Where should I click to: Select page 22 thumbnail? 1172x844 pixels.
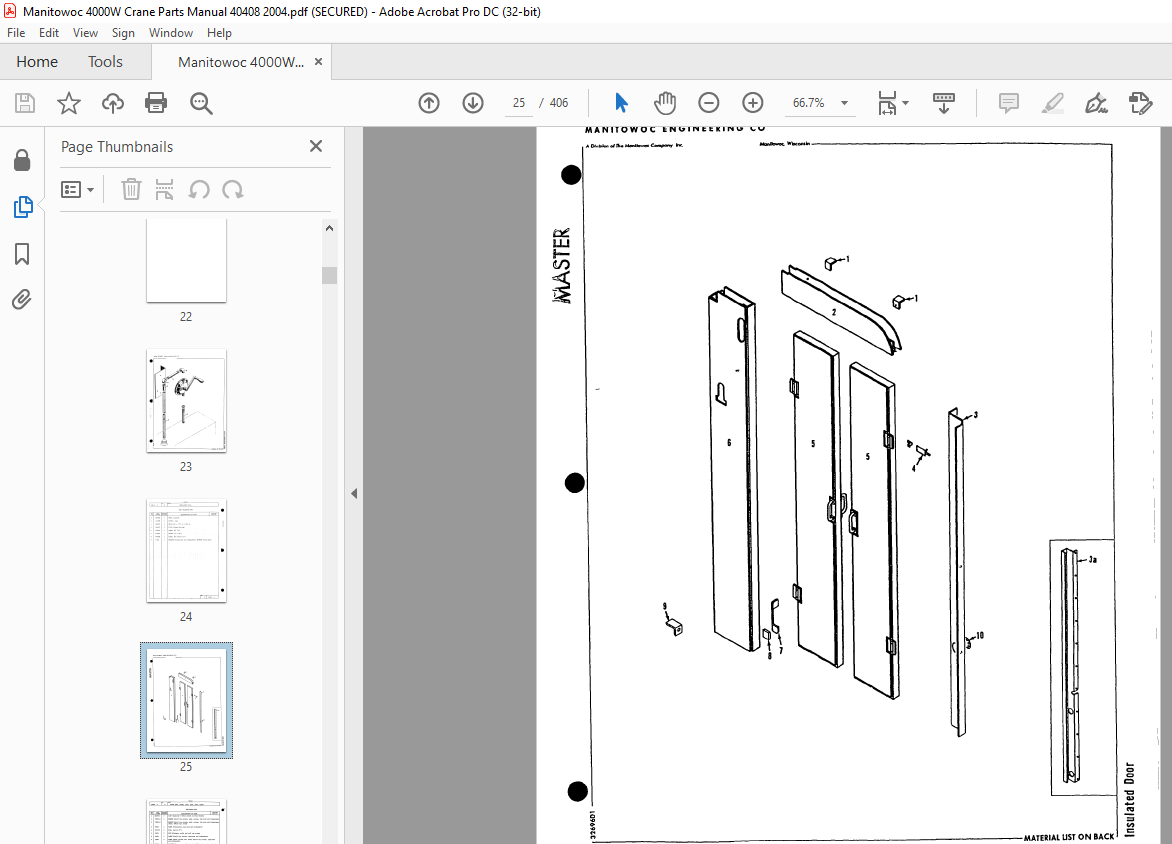click(186, 261)
